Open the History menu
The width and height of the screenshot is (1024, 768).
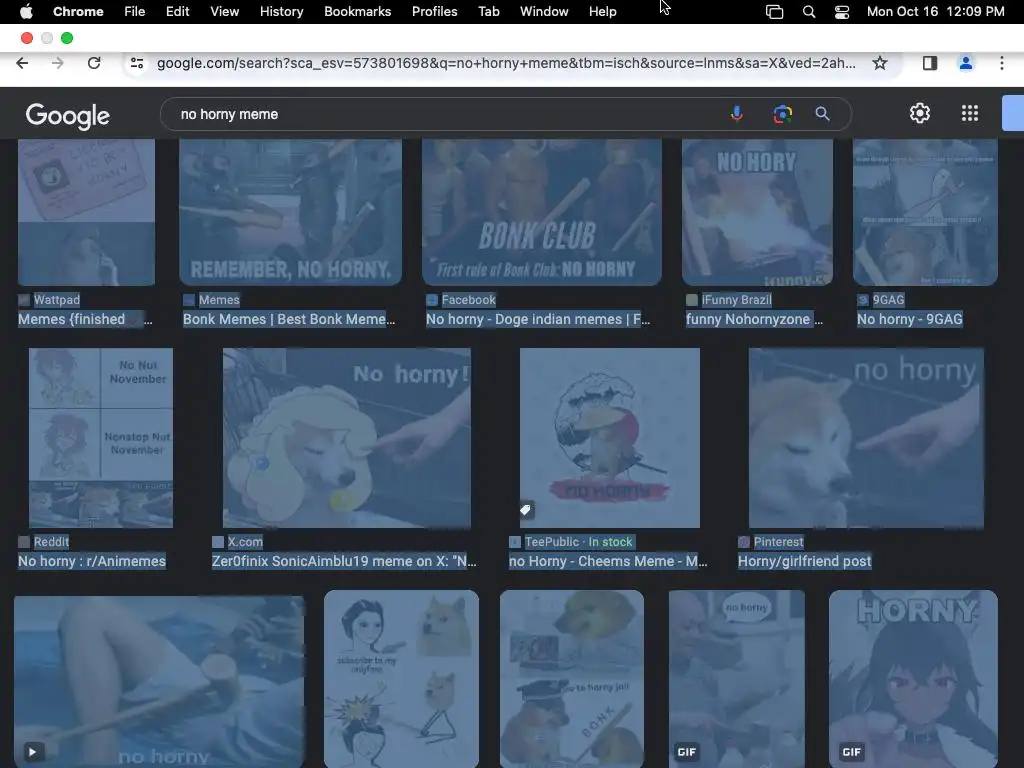tap(281, 11)
